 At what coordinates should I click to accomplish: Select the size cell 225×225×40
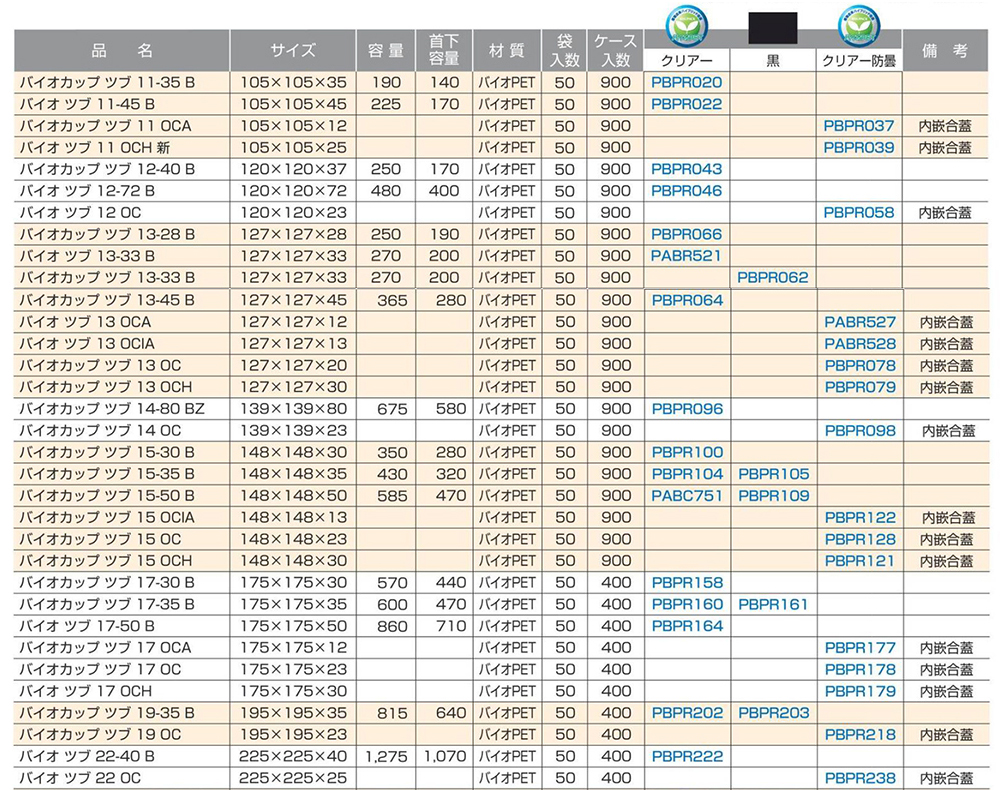(293, 756)
